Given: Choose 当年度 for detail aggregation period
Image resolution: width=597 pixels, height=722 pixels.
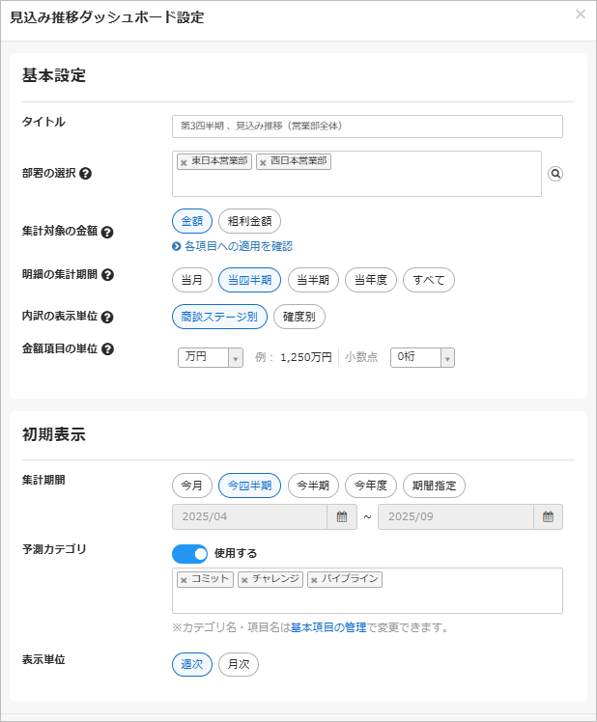Looking at the screenshot, I should [371, 280].
